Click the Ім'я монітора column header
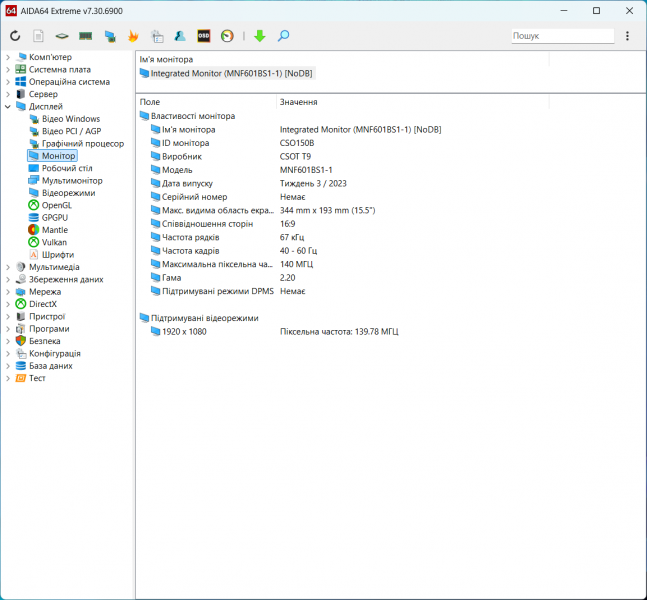Image resolution: width=647 pixels, height=600 pixels. [x=343, y=59]
